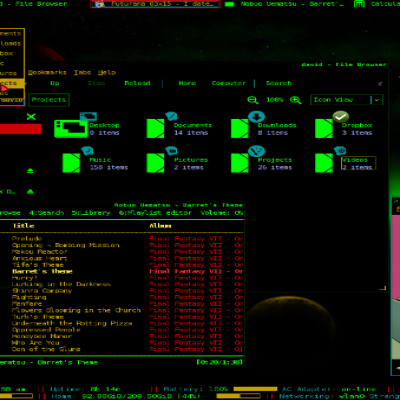Viewport: 400px width, 400px height.
Task: Click the upper eject triangle in sidebar
Action: [30, 171]
